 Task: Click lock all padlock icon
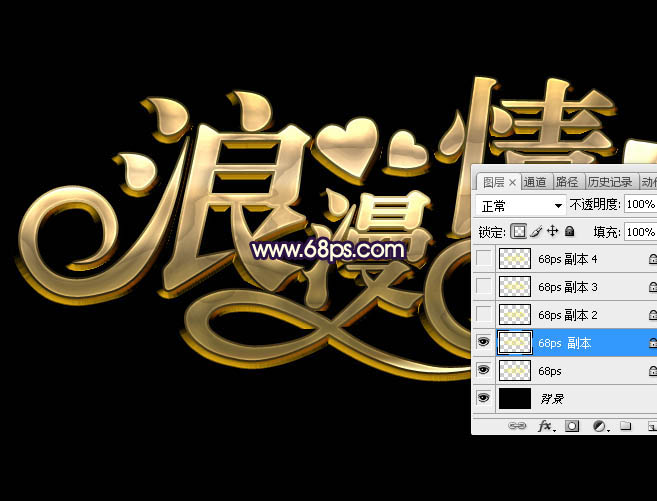tap(569, 231)
